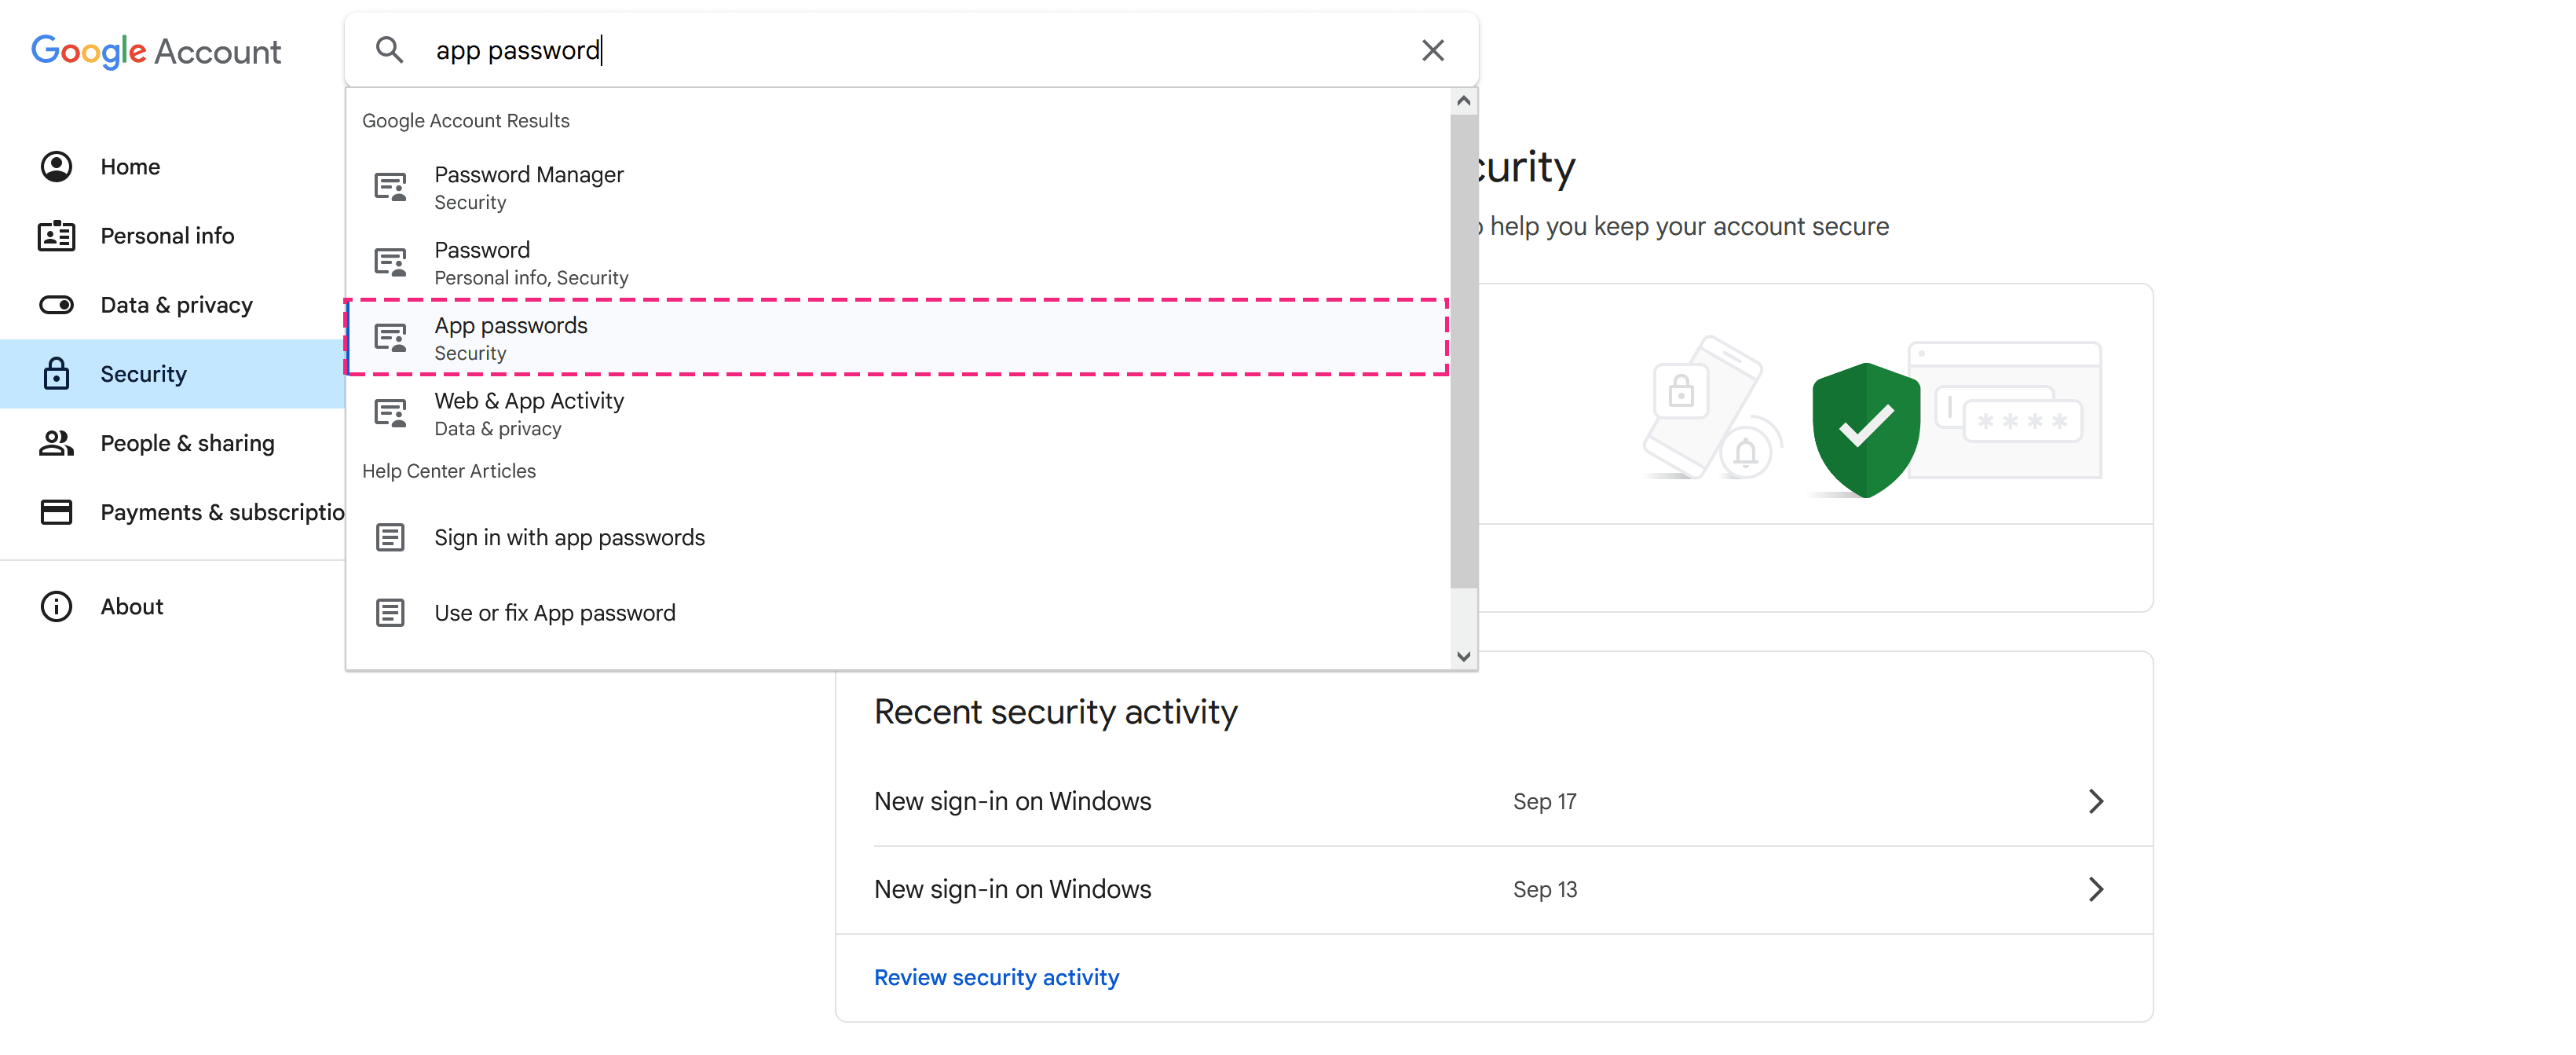Open 'Use or fix App password' help article
The width and height of the screenshot is (2576, 1055).
click(897, 613)
